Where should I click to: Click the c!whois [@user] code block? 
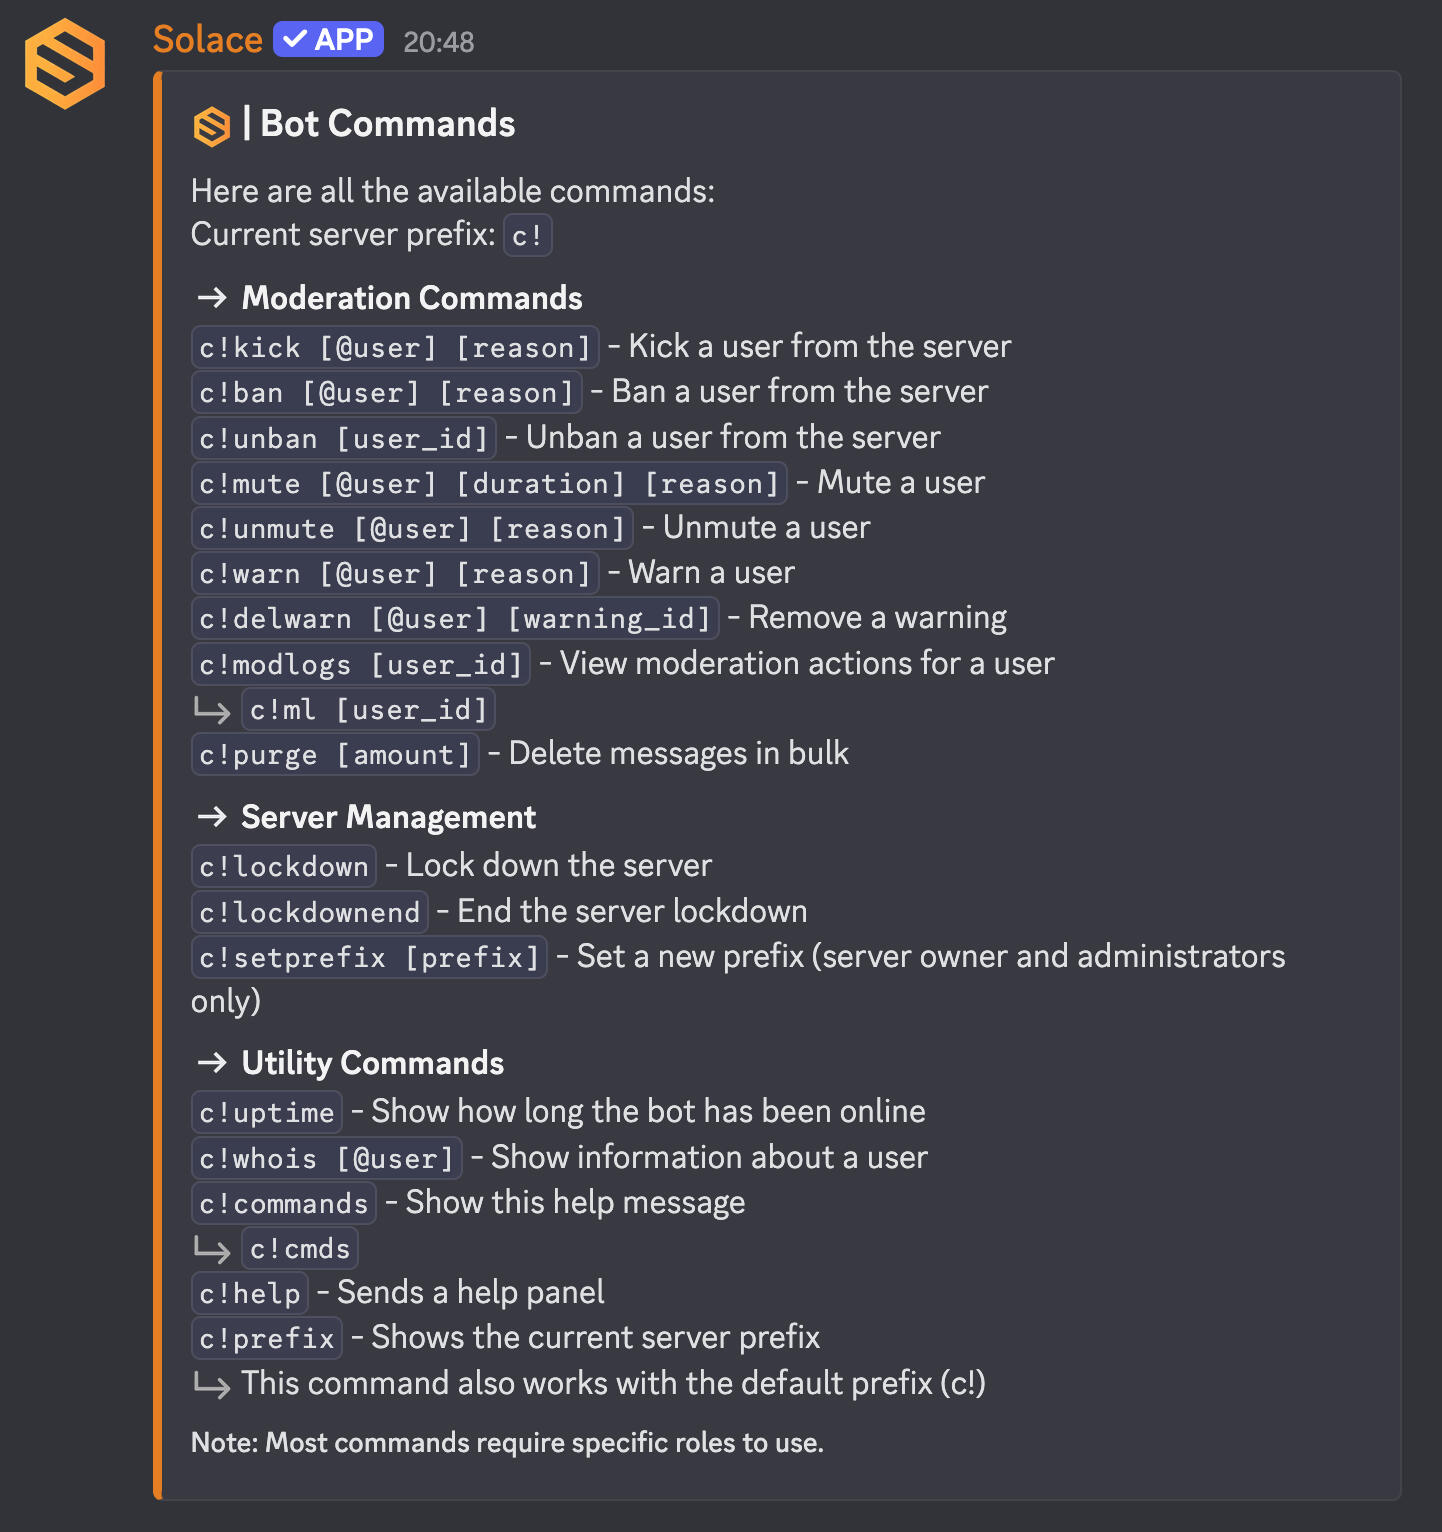327,1158
